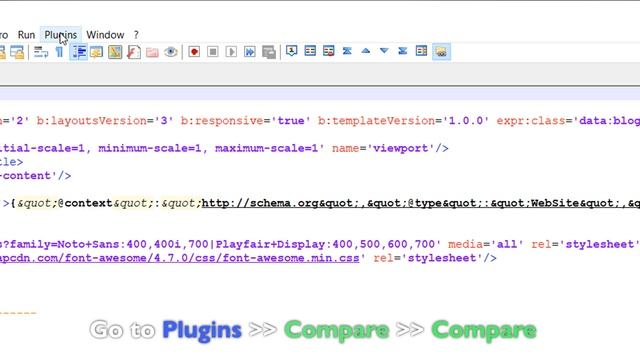
Task: Toggle document map icon
Action: coord(115,52)
